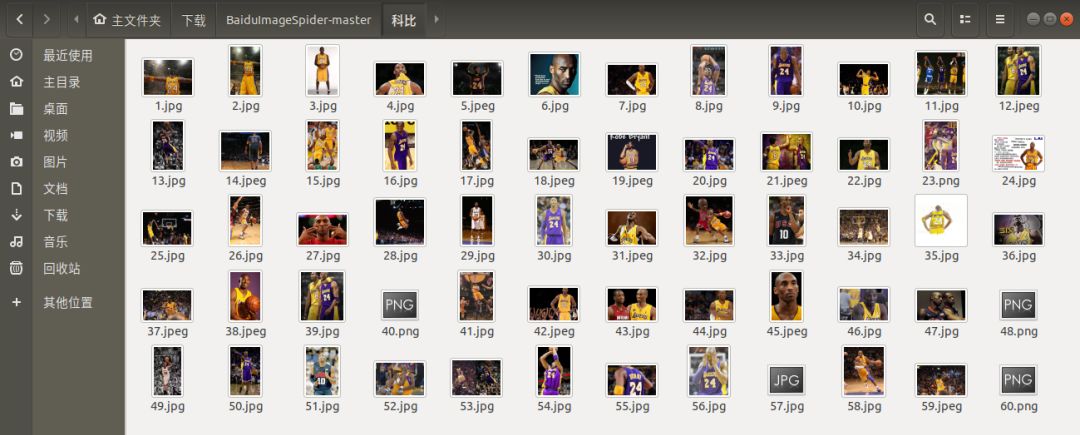Image resolution: width=1080 pixels, height=435 pixels.
Task: Click file name 14.jpeg
Action: point(245,181)
